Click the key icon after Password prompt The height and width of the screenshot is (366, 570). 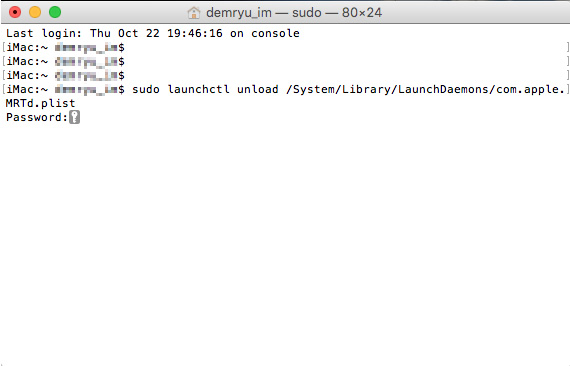75,117
